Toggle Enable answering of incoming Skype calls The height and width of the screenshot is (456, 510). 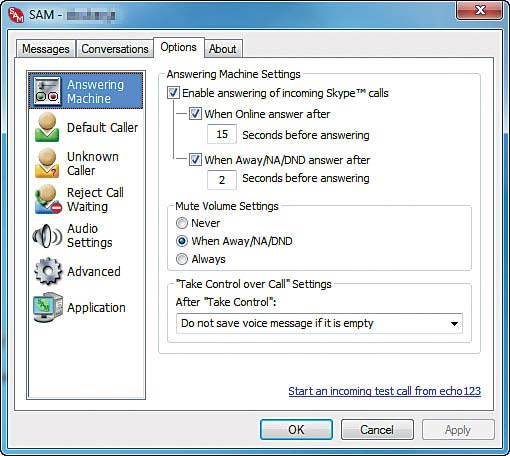(x=173, y=93)
